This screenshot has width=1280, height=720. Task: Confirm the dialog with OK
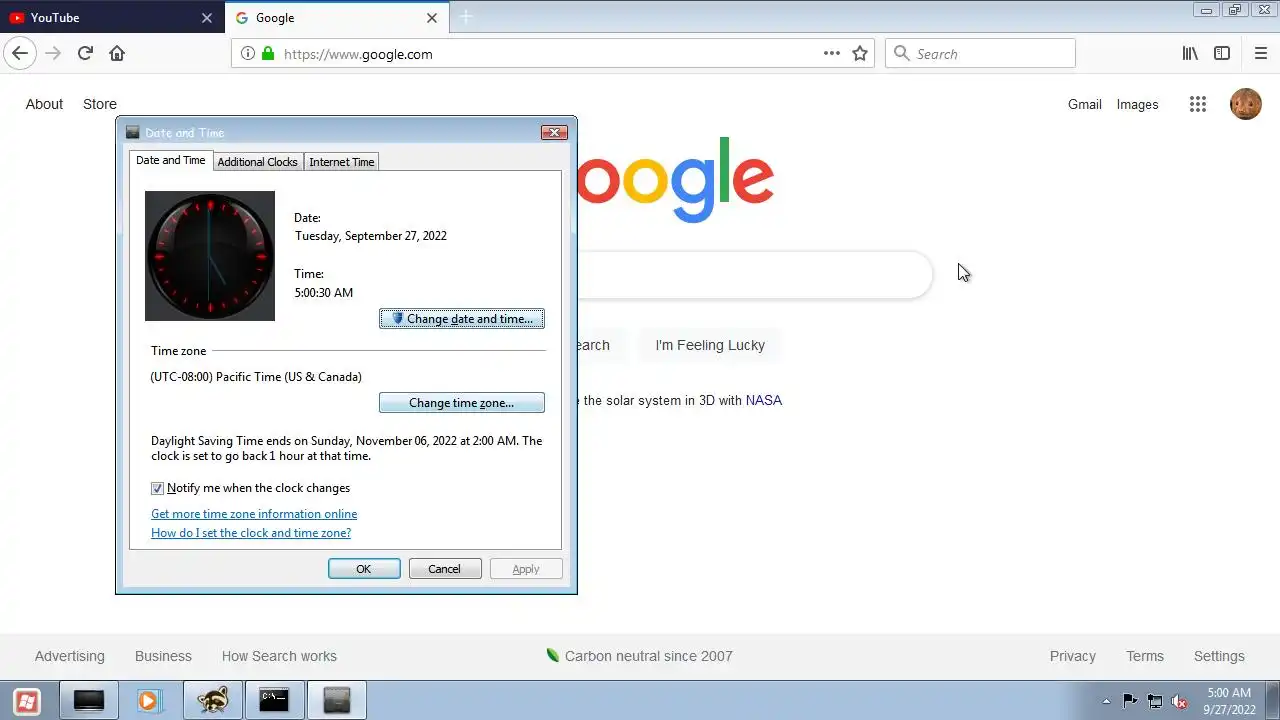tap(364, 569)
